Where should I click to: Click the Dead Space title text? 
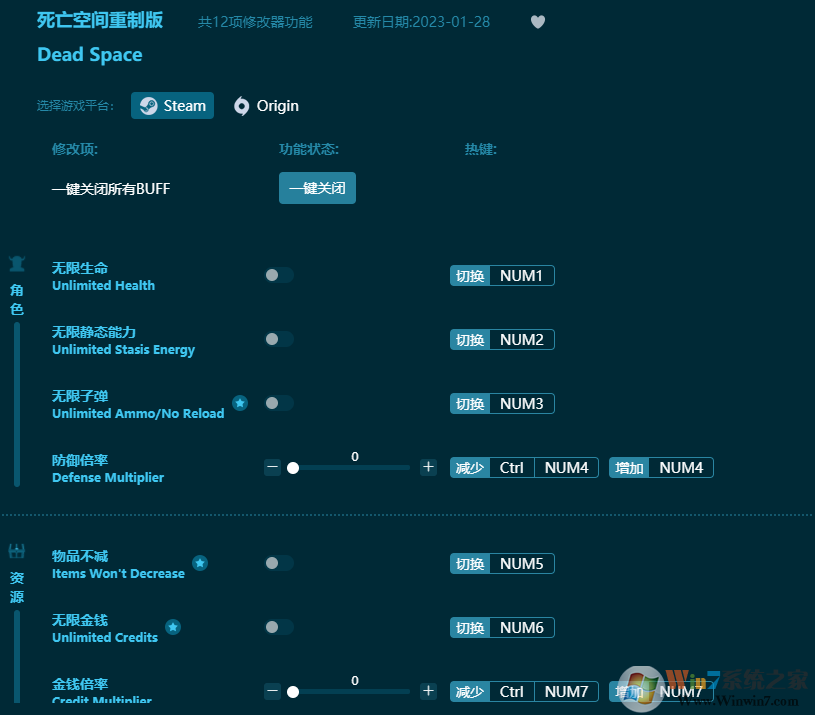pyautogui.click(x=89, y=55)
